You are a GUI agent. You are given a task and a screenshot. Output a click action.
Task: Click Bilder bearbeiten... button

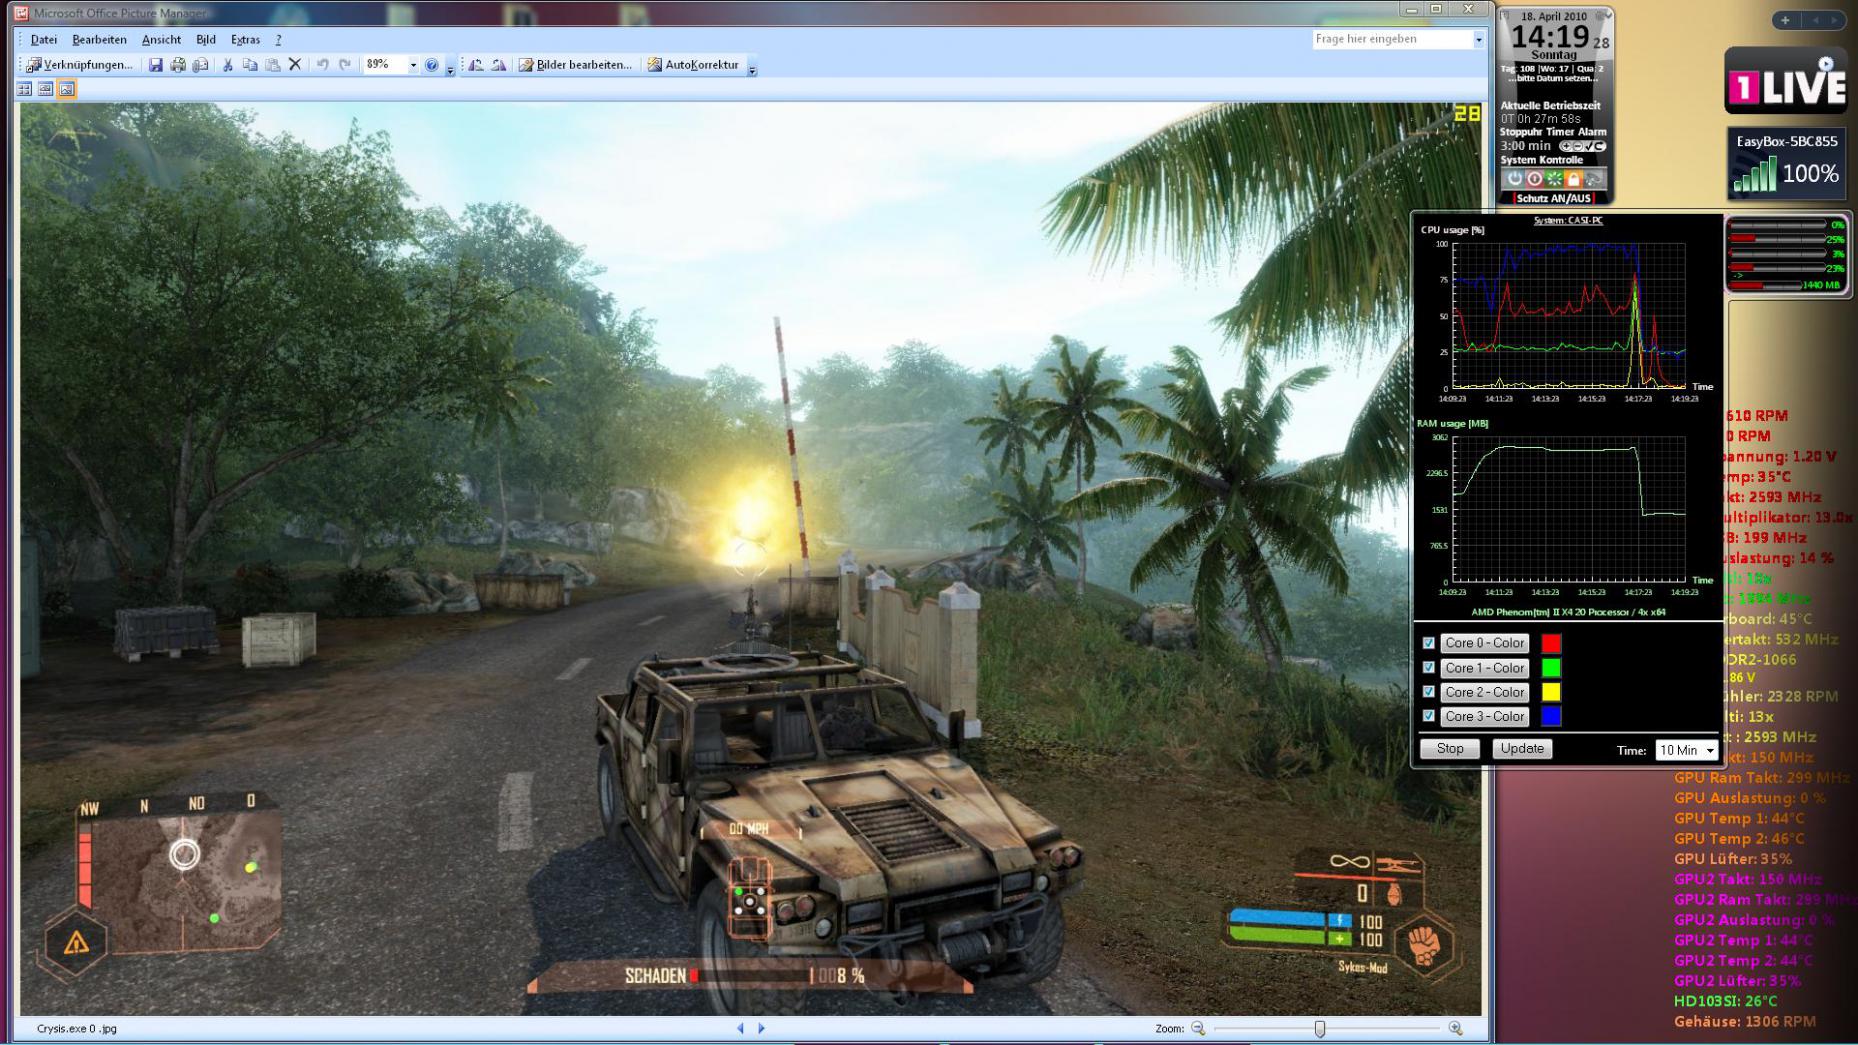(x=575, y=65)
